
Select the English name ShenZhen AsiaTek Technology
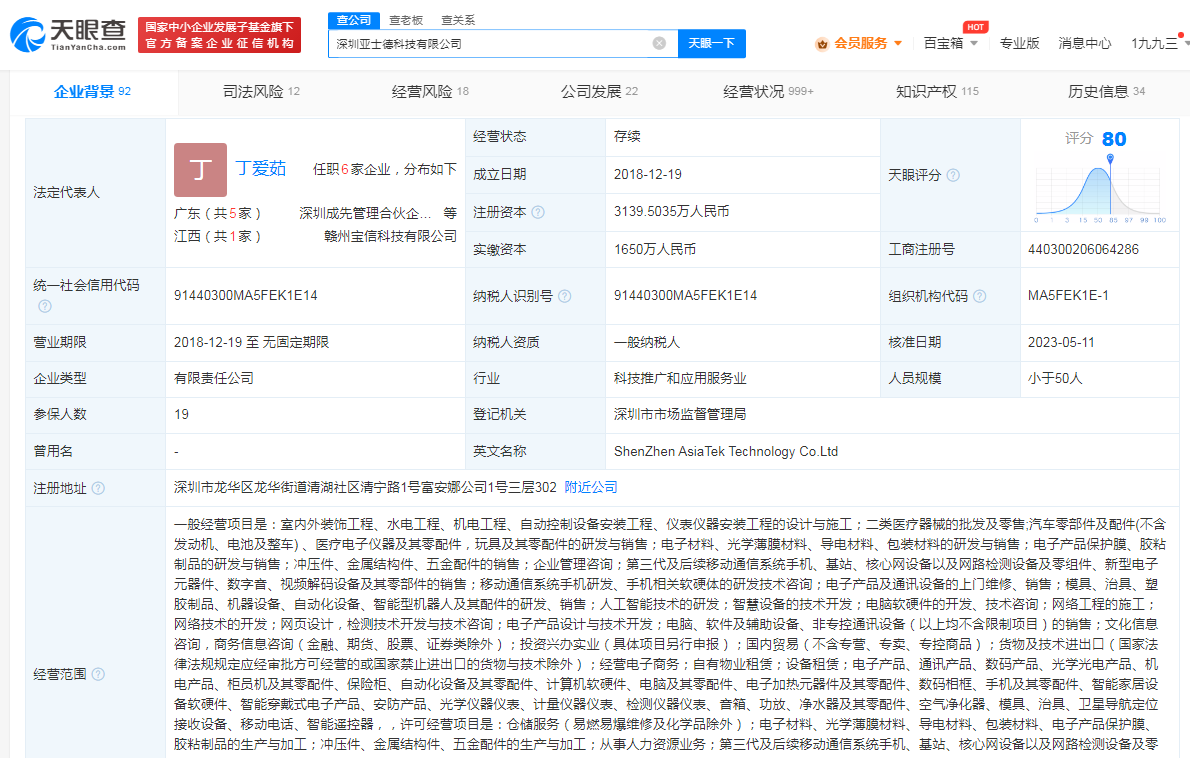[x=726, y=451]
